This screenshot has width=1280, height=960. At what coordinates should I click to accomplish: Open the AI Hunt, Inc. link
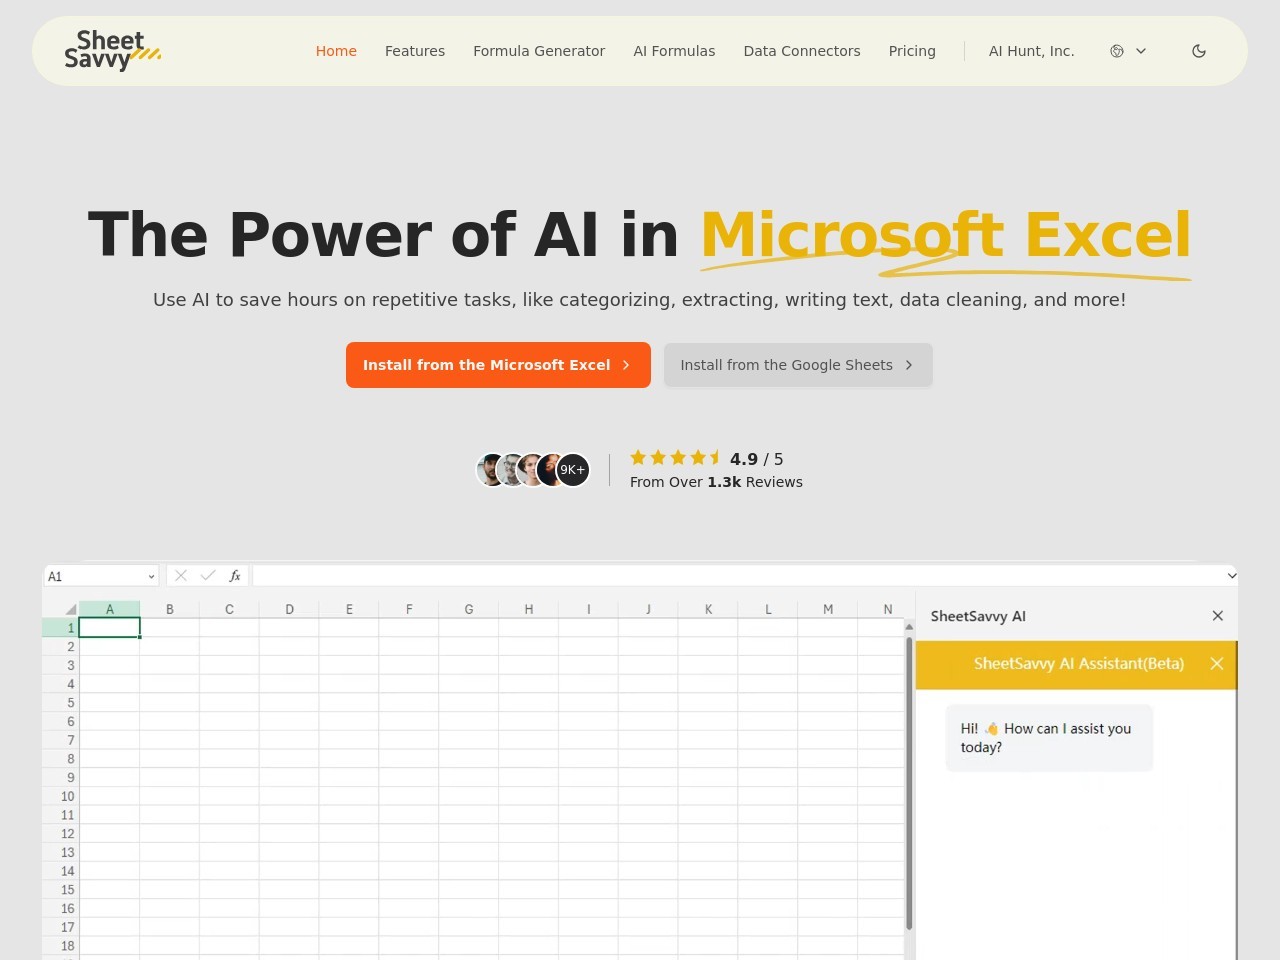click(1032, 51)
